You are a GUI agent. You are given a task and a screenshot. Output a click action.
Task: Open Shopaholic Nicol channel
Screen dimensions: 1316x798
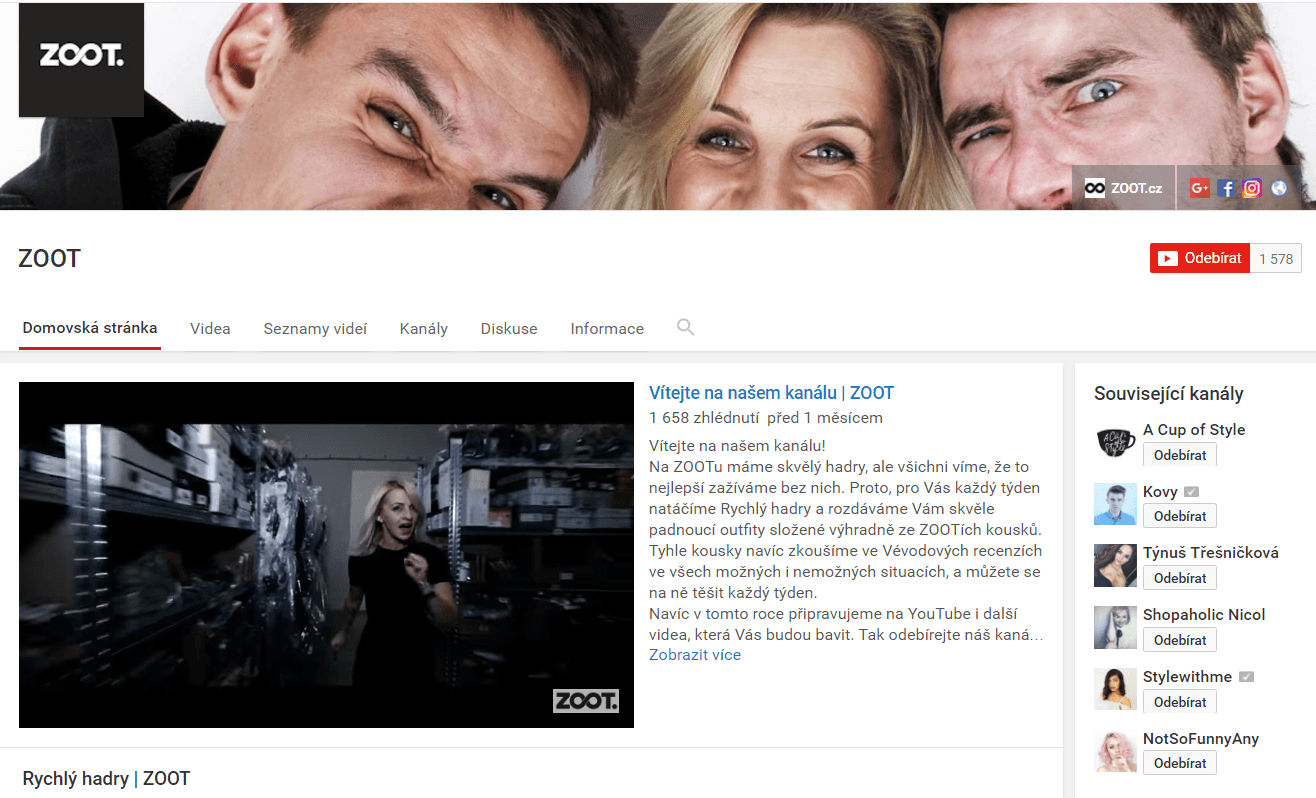pos(1204,615)
